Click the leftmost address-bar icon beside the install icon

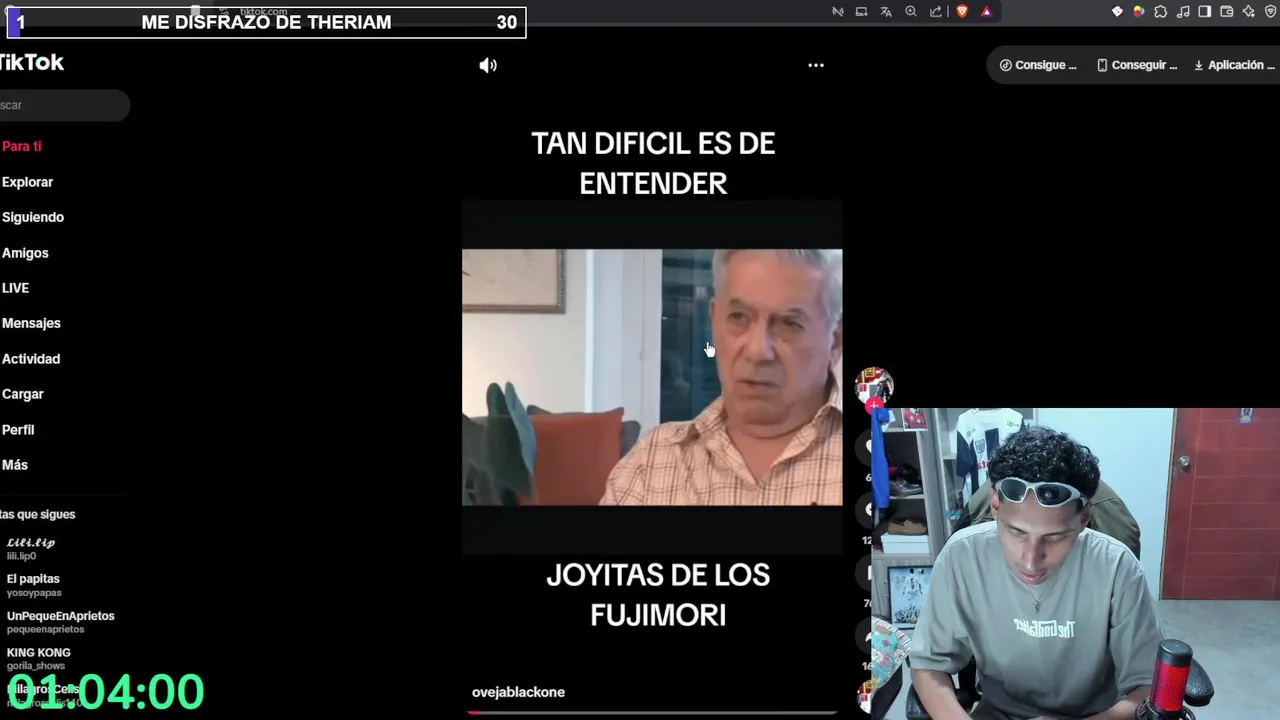click(x=838, y=12)
